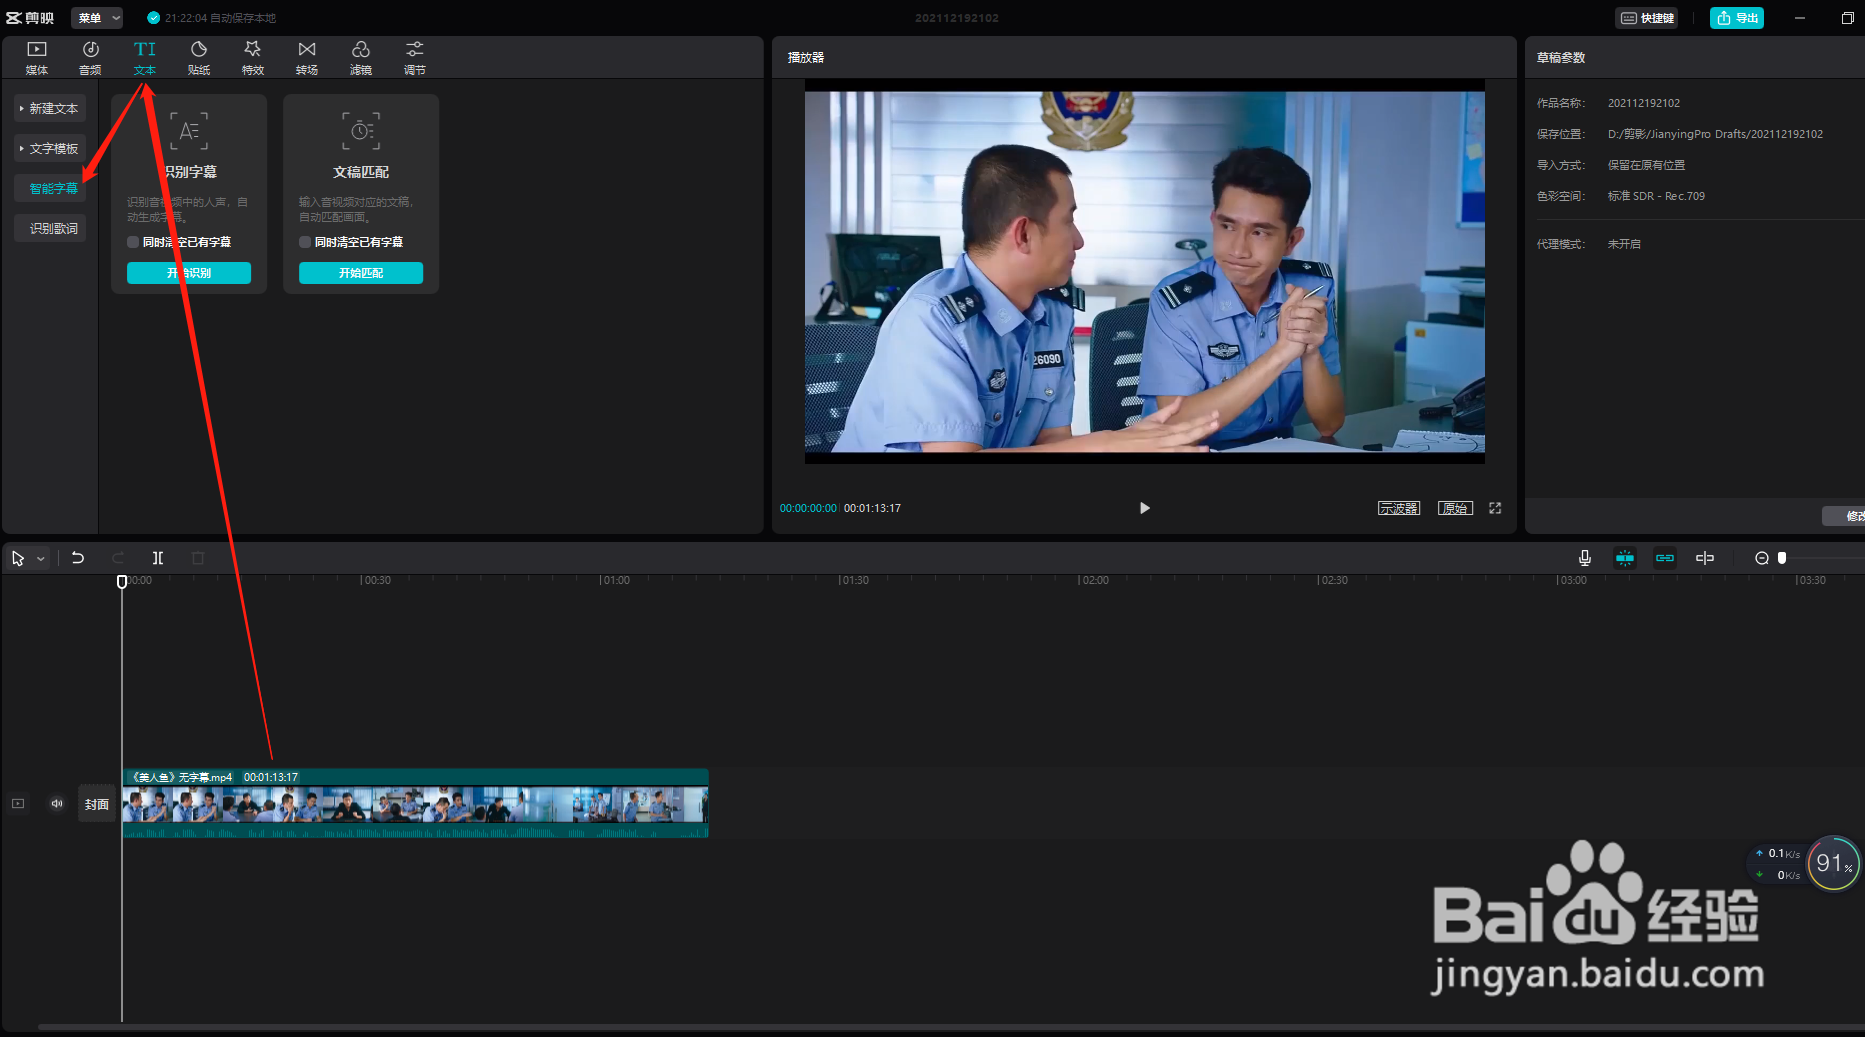Click the 文稿匹配 card icon
The height and width of the screenshot is (1037, 1865).
(361, 131)
